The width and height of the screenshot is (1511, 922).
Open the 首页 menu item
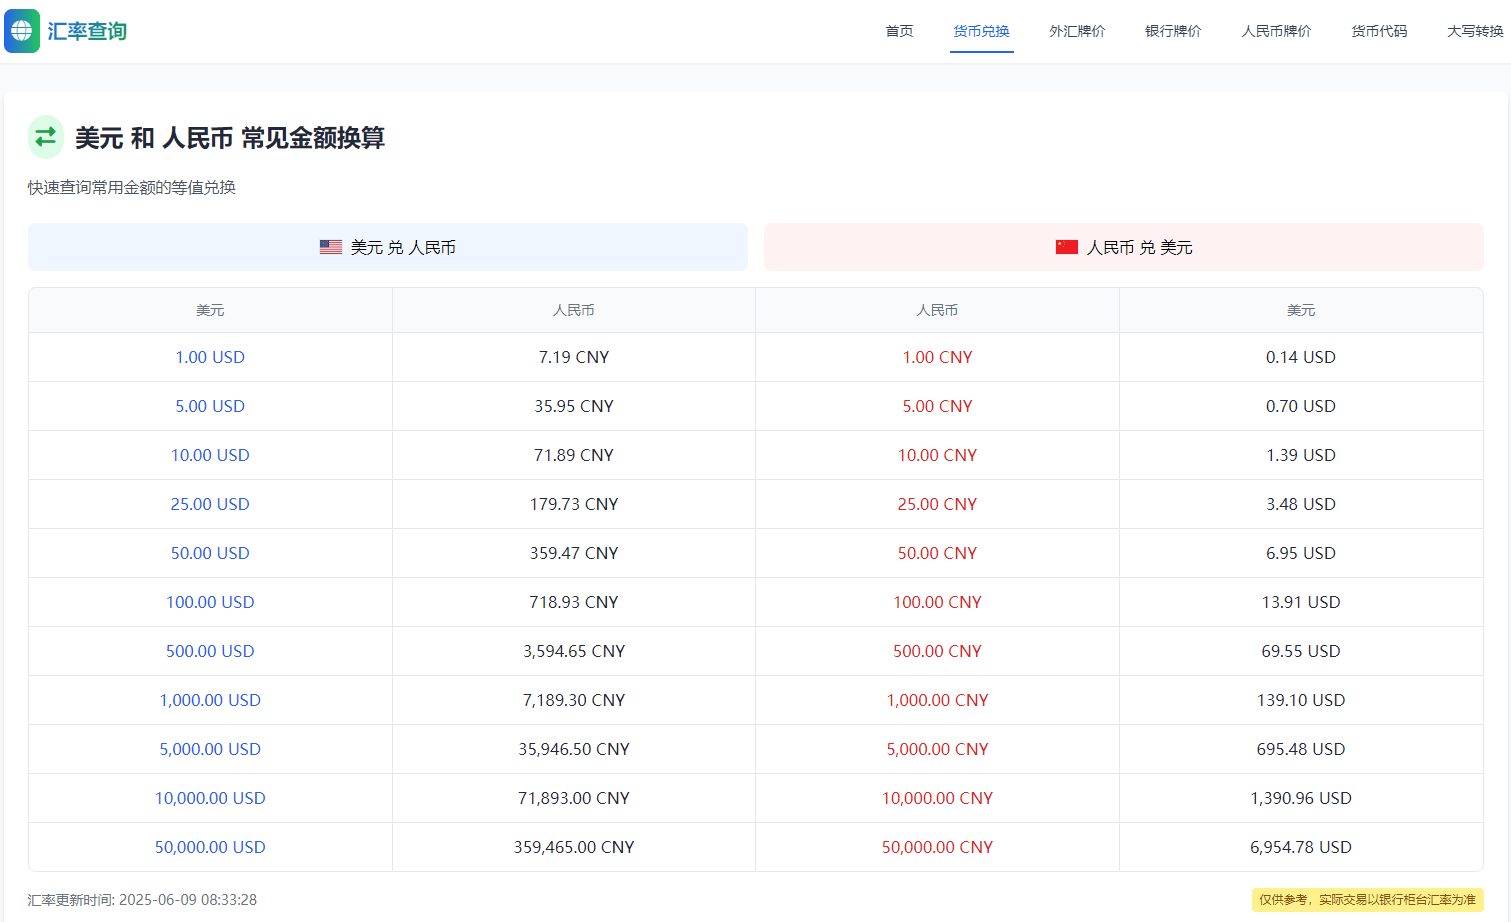pos(899,31)
